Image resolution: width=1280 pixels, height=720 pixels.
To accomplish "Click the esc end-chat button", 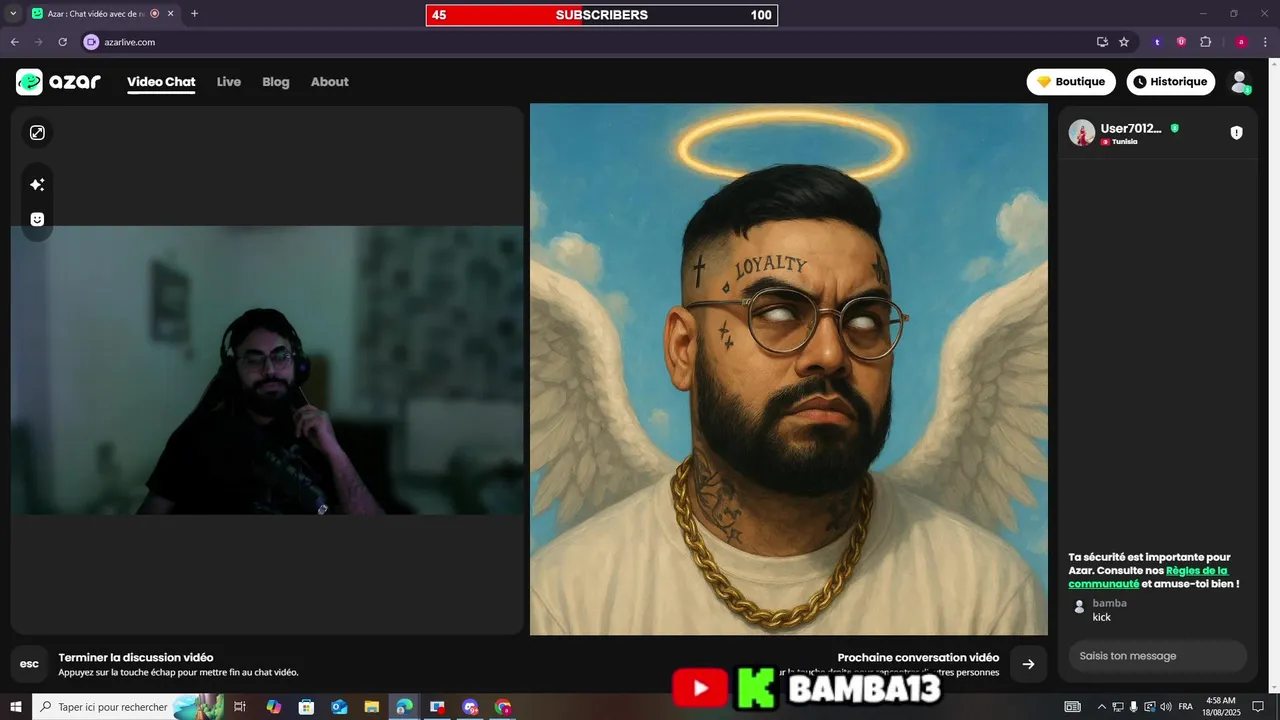I will (30, 664).
